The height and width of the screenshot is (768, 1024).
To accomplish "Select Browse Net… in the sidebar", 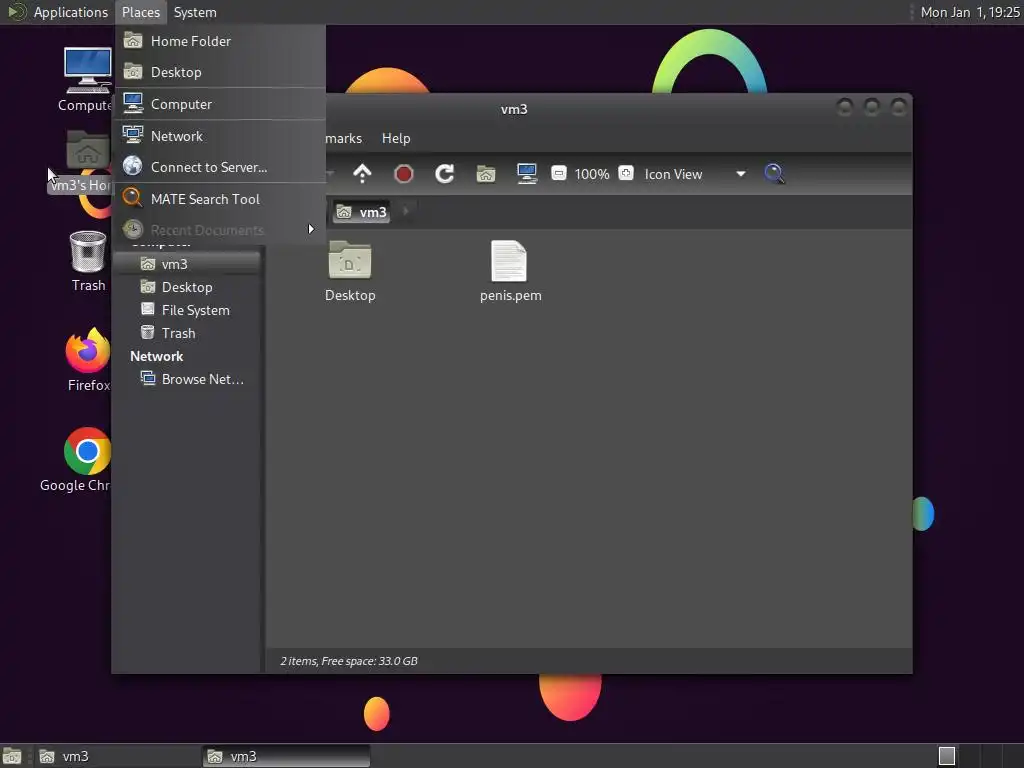I will click(187, 379).
